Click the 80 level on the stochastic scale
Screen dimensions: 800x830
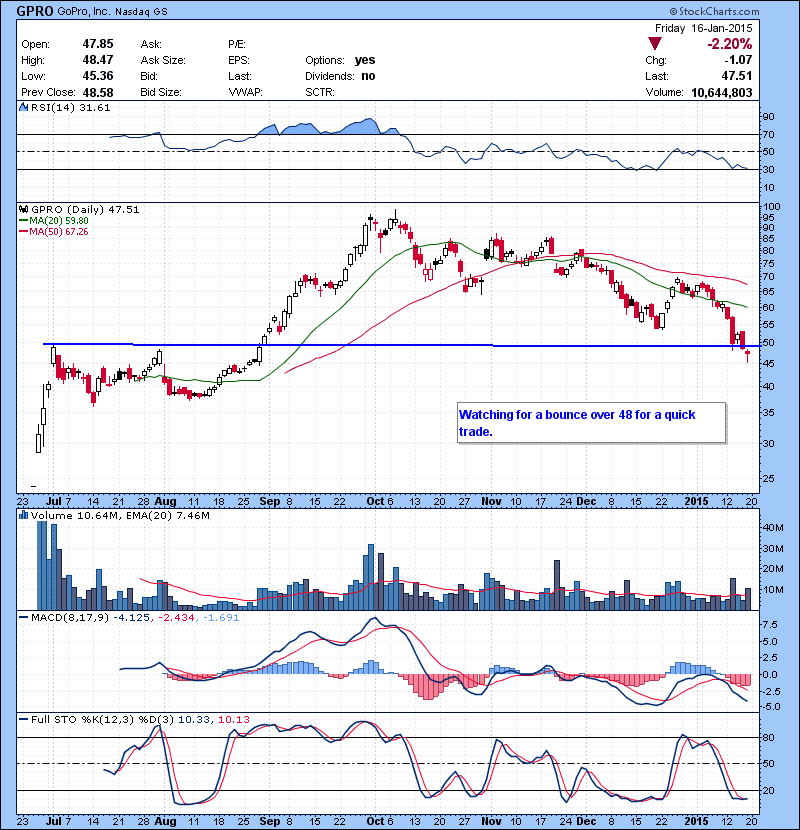point(768,737)
